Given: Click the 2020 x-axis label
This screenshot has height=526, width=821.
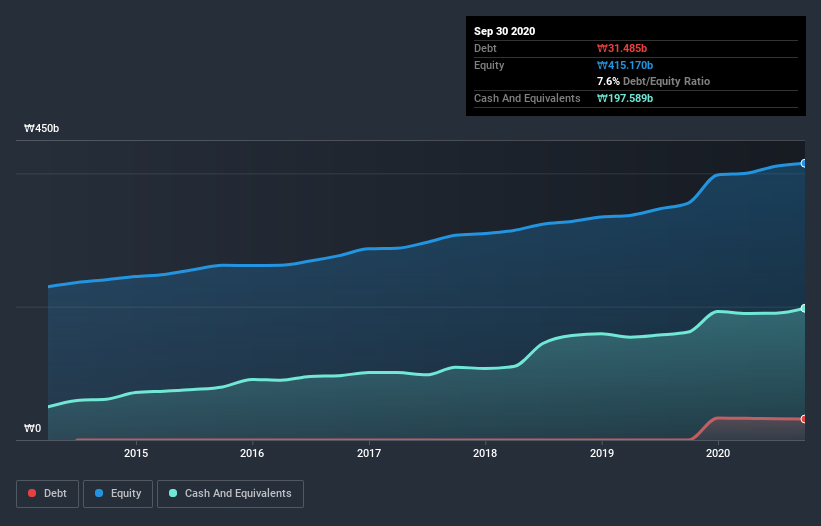Looking at the screenshot, I should pyautogui.click(x=718, y=453).
